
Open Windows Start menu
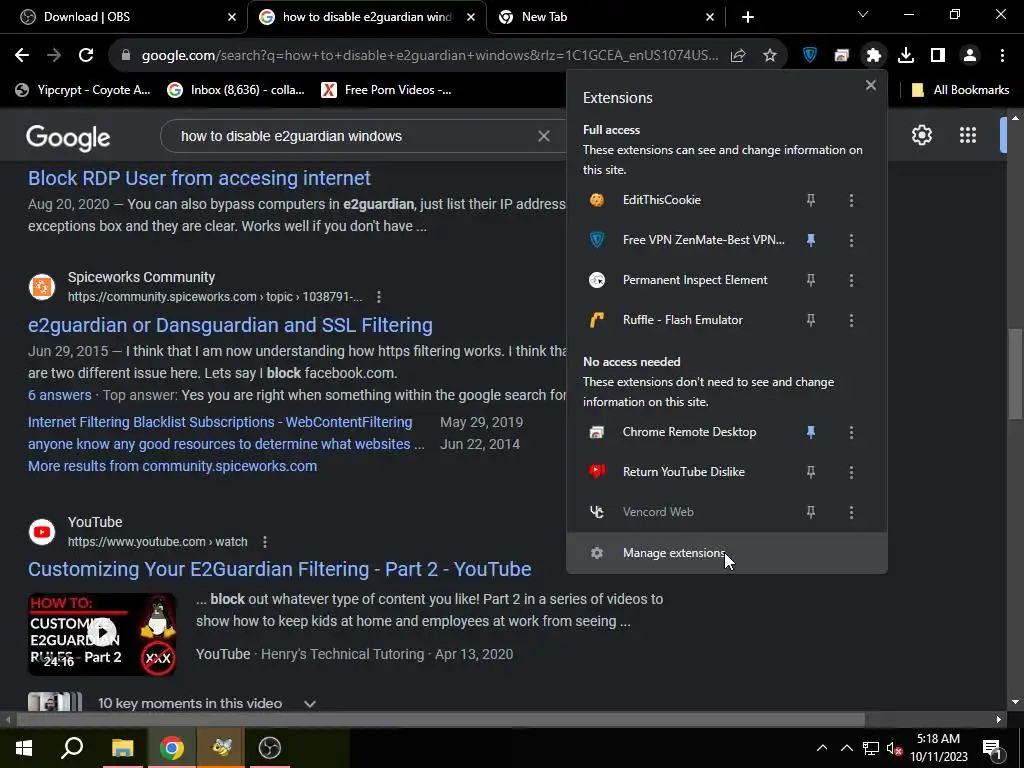coord(24,748)
